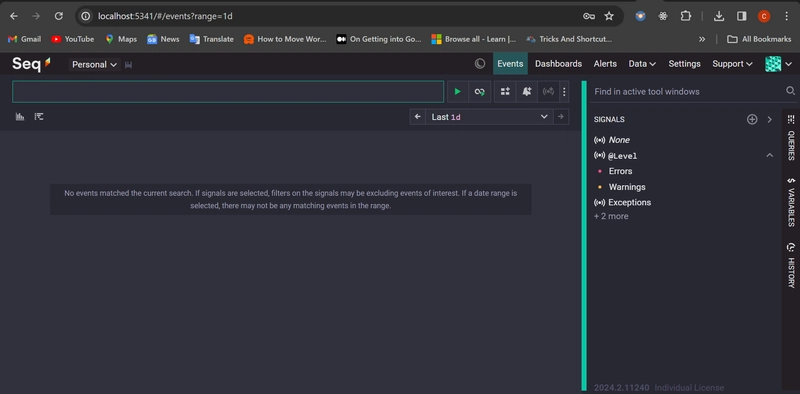
Task: Open the Gmail bookmark
Action: coord(24,39)
